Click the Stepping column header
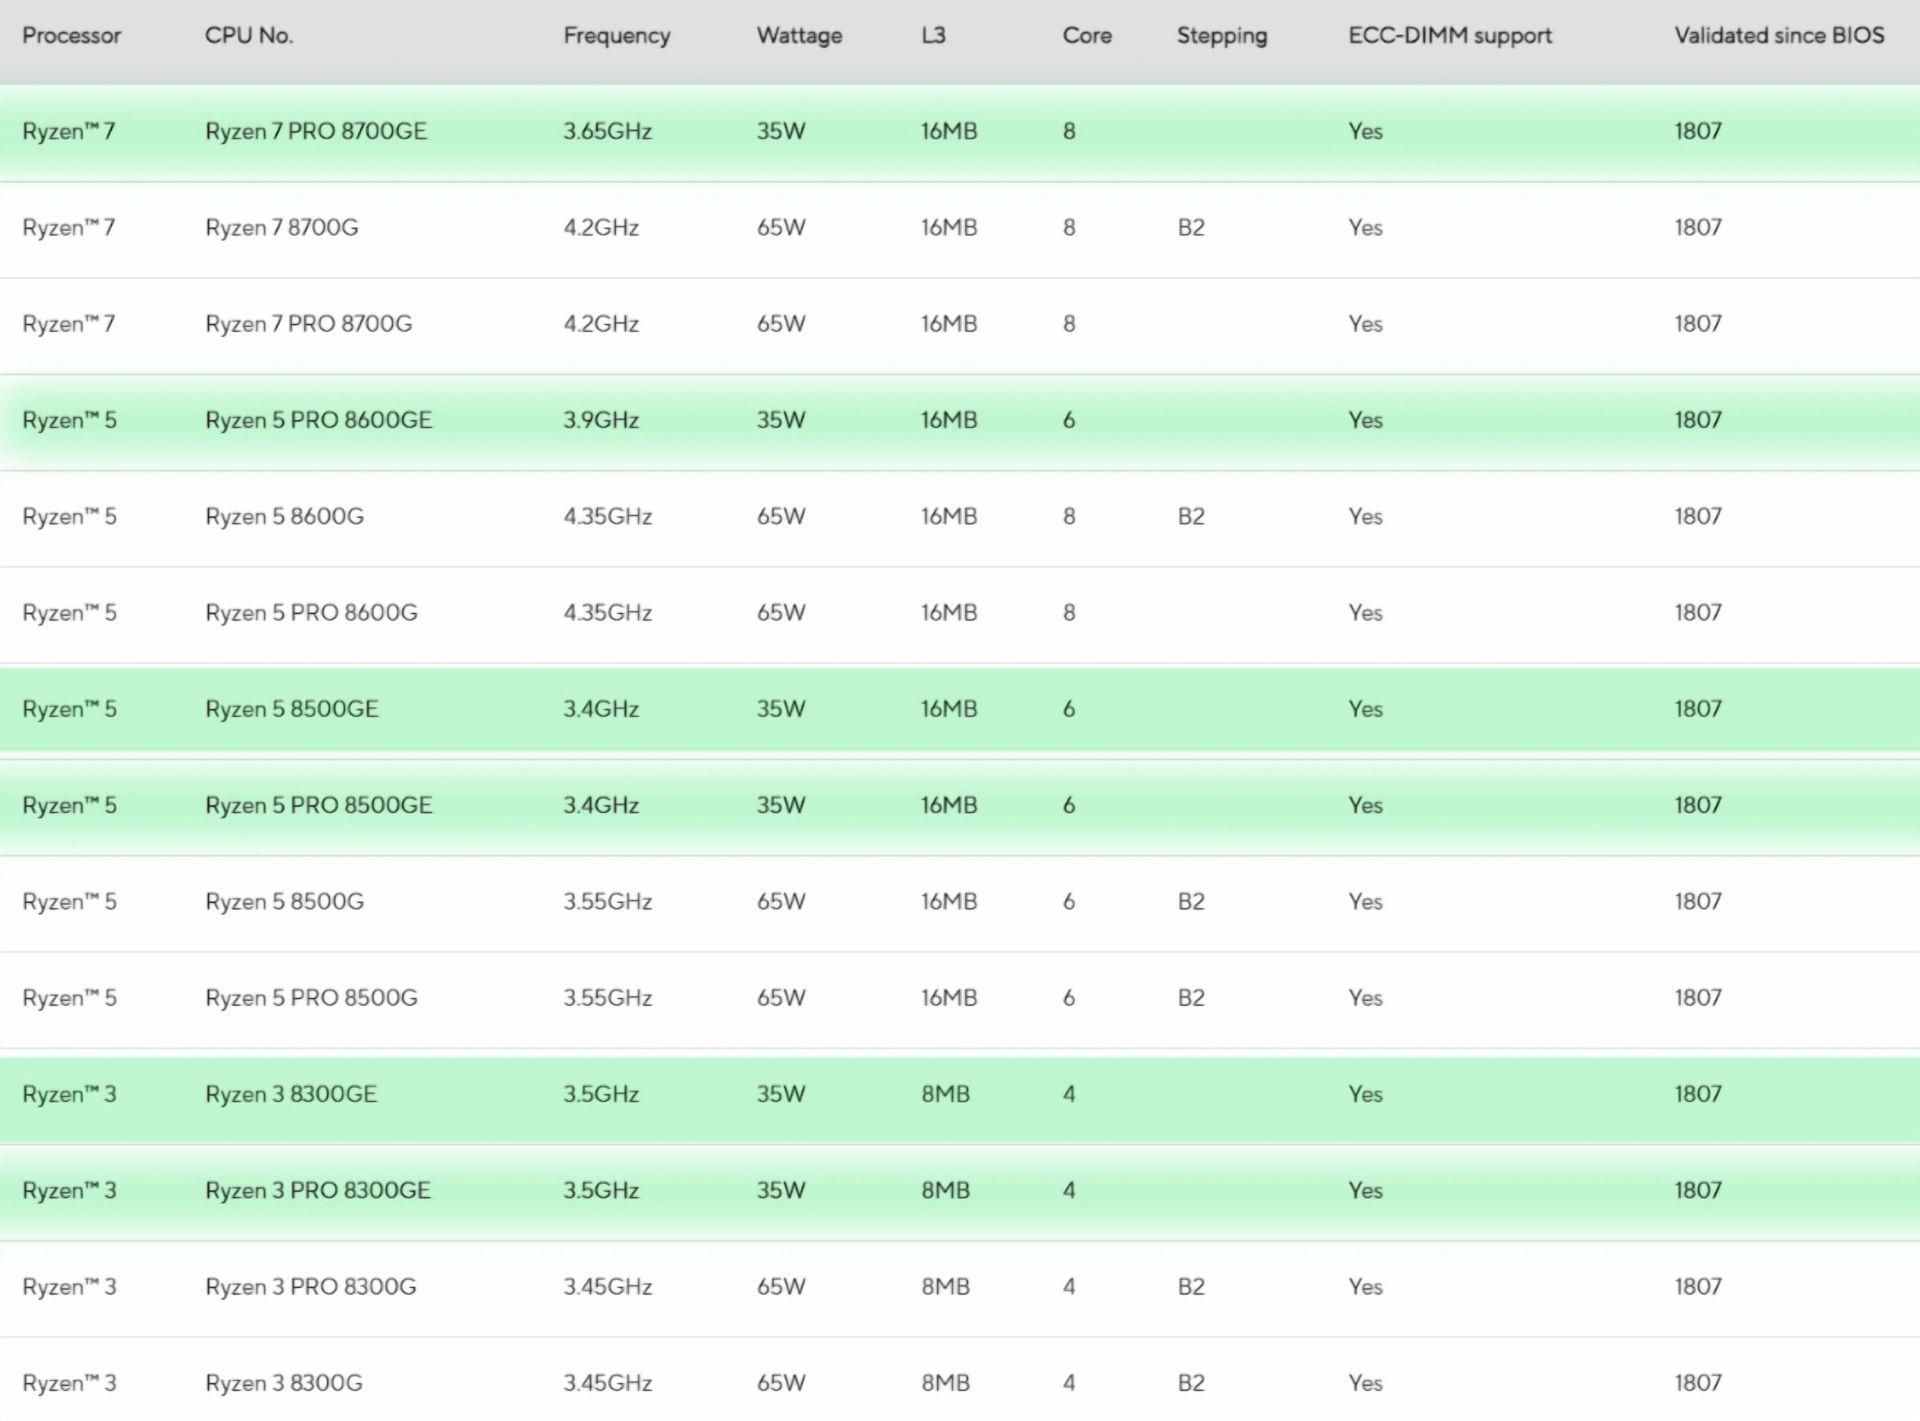1920x1421 pixels. (x=1222, y=36)
